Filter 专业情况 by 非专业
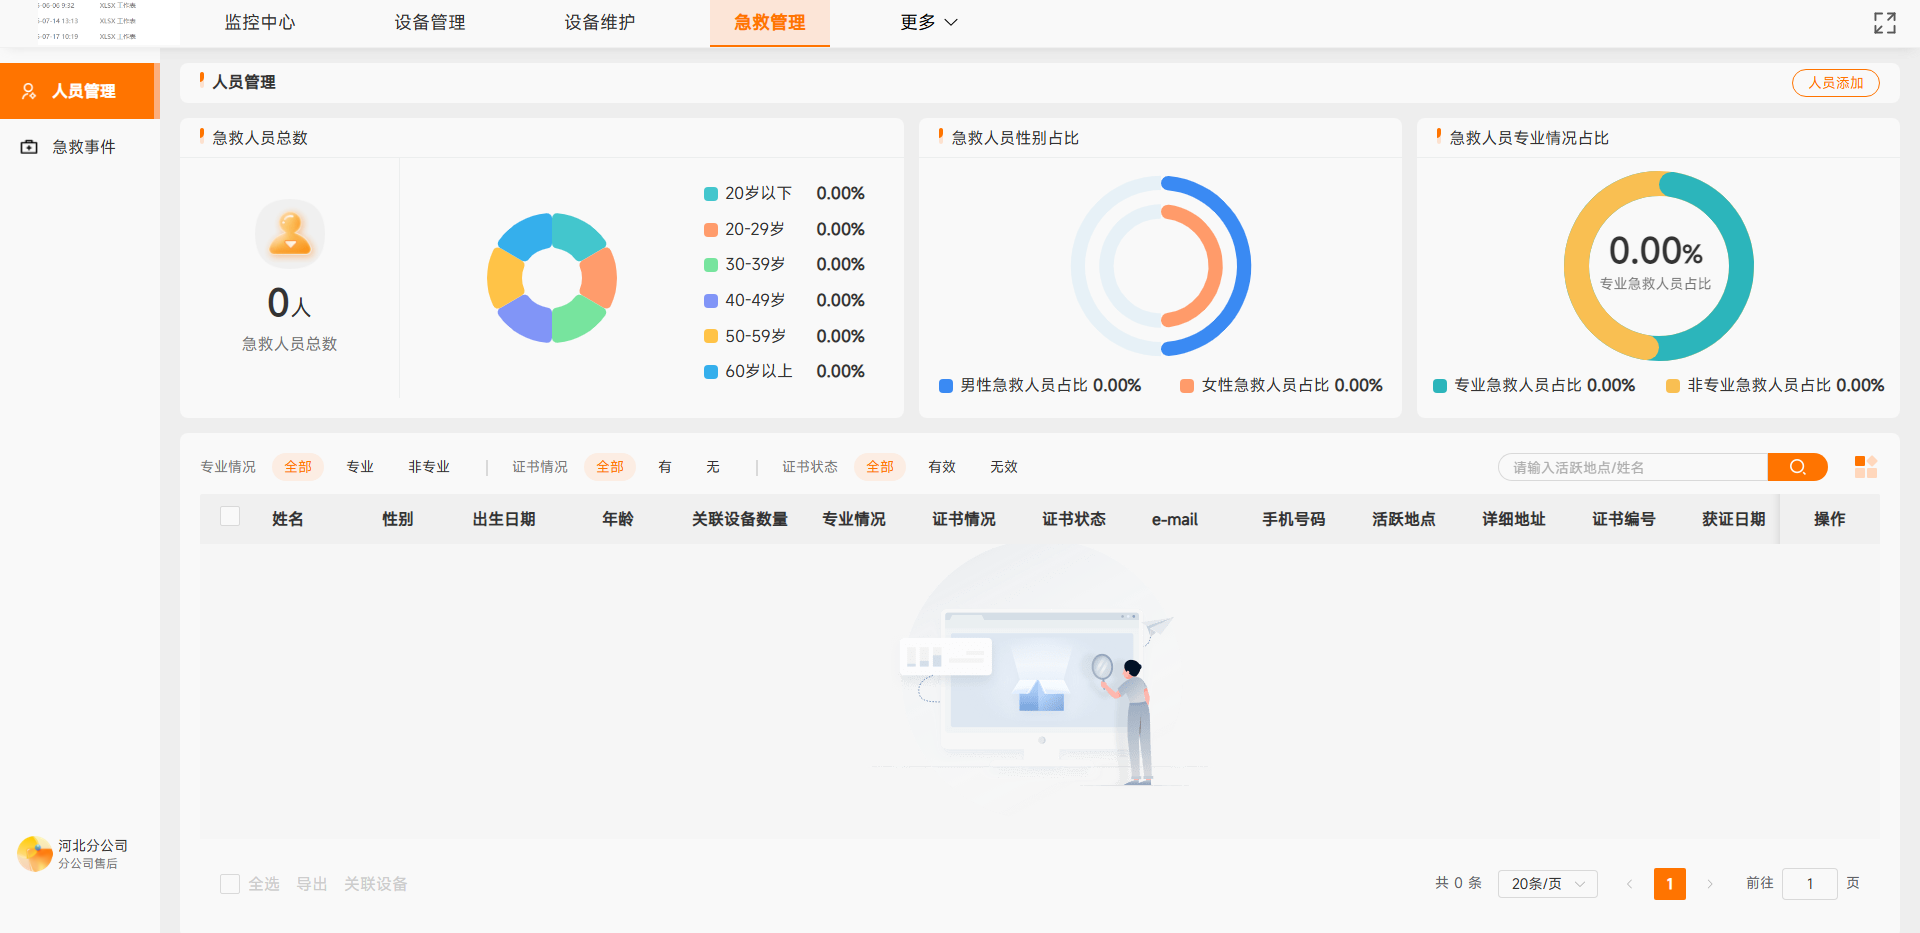The width and height of the screenshot is (1920, 933). (429, 467)
